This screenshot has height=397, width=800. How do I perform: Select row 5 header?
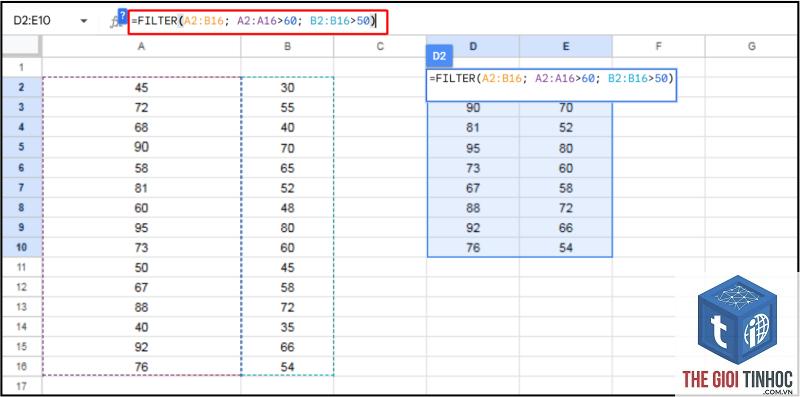tap(21, 147)
